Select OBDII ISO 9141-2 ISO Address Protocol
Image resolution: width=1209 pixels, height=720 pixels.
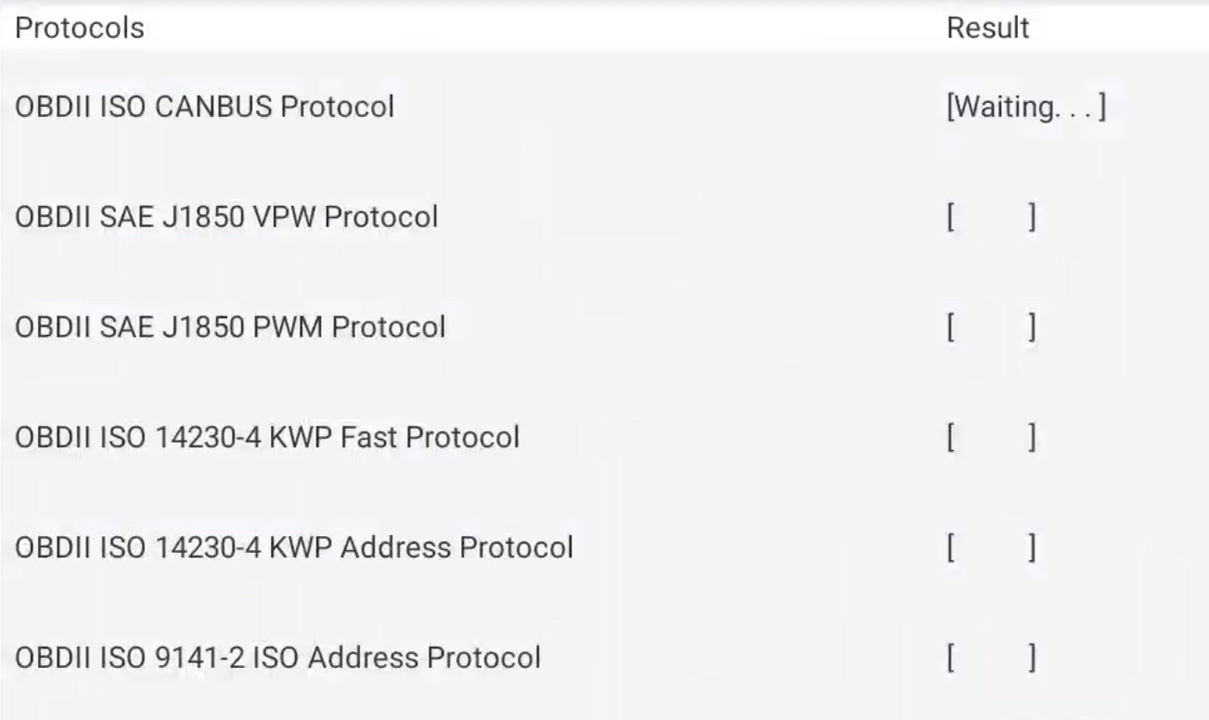(278, 658)
